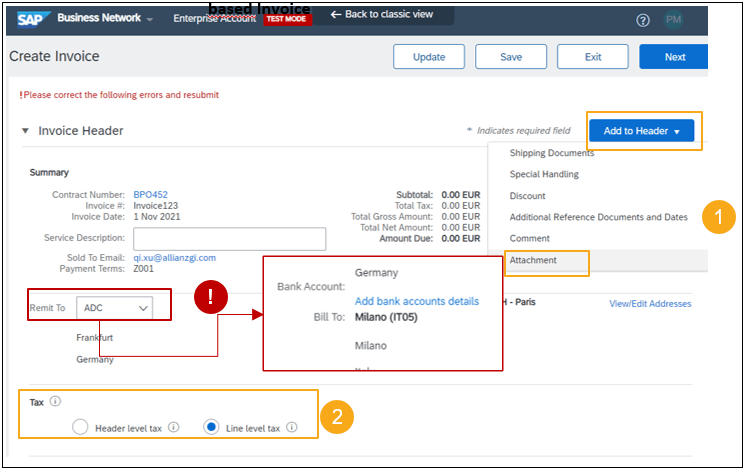Viewport: 745px width, 472px height.
Task: Click the error message about resubmitting
Action: coord(119,95)
